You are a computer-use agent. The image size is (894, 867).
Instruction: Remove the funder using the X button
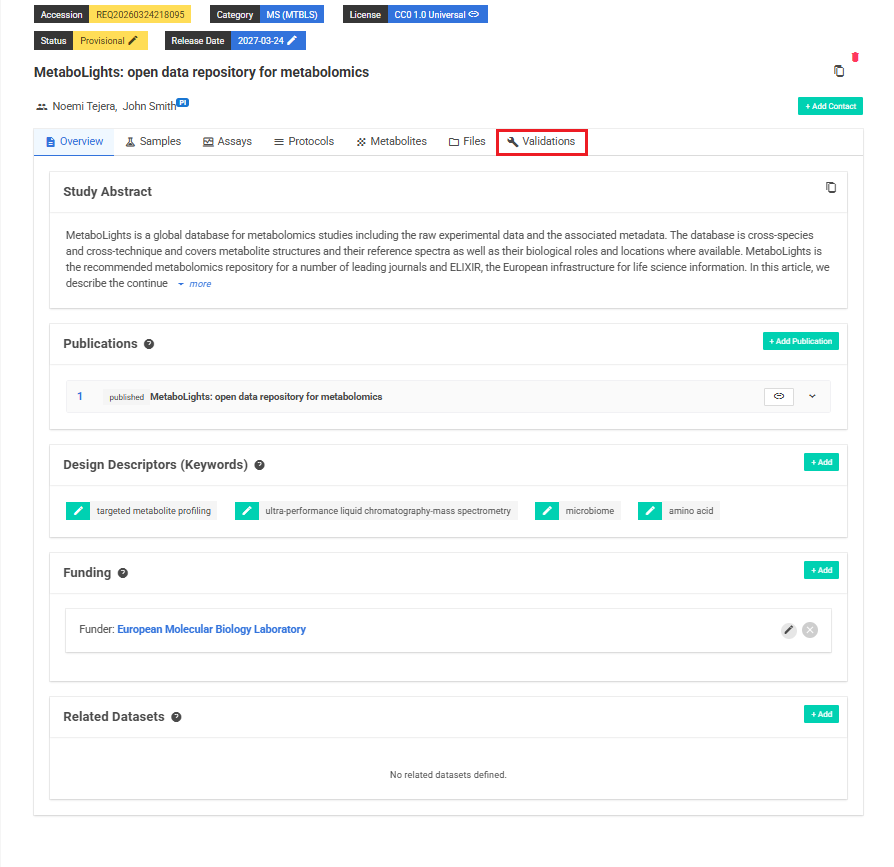tap(810, 630)
